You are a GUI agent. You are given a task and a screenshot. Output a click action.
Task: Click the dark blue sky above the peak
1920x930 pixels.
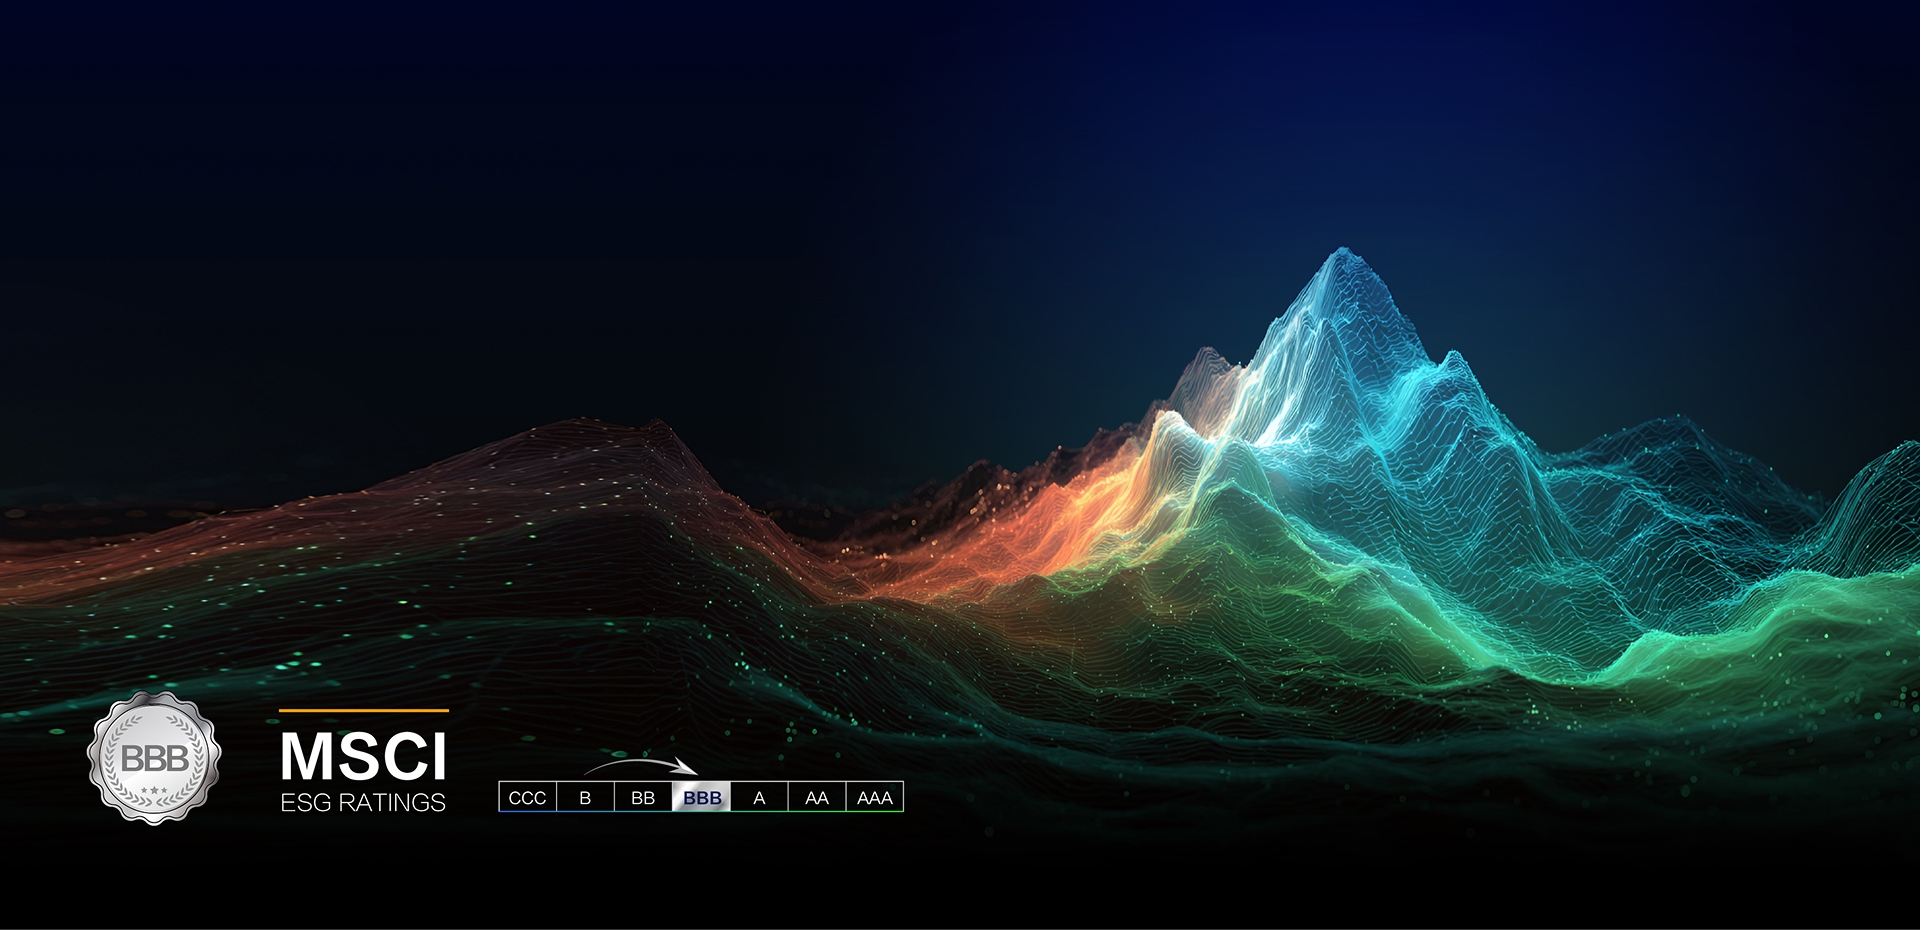(x=1340, y=120)
